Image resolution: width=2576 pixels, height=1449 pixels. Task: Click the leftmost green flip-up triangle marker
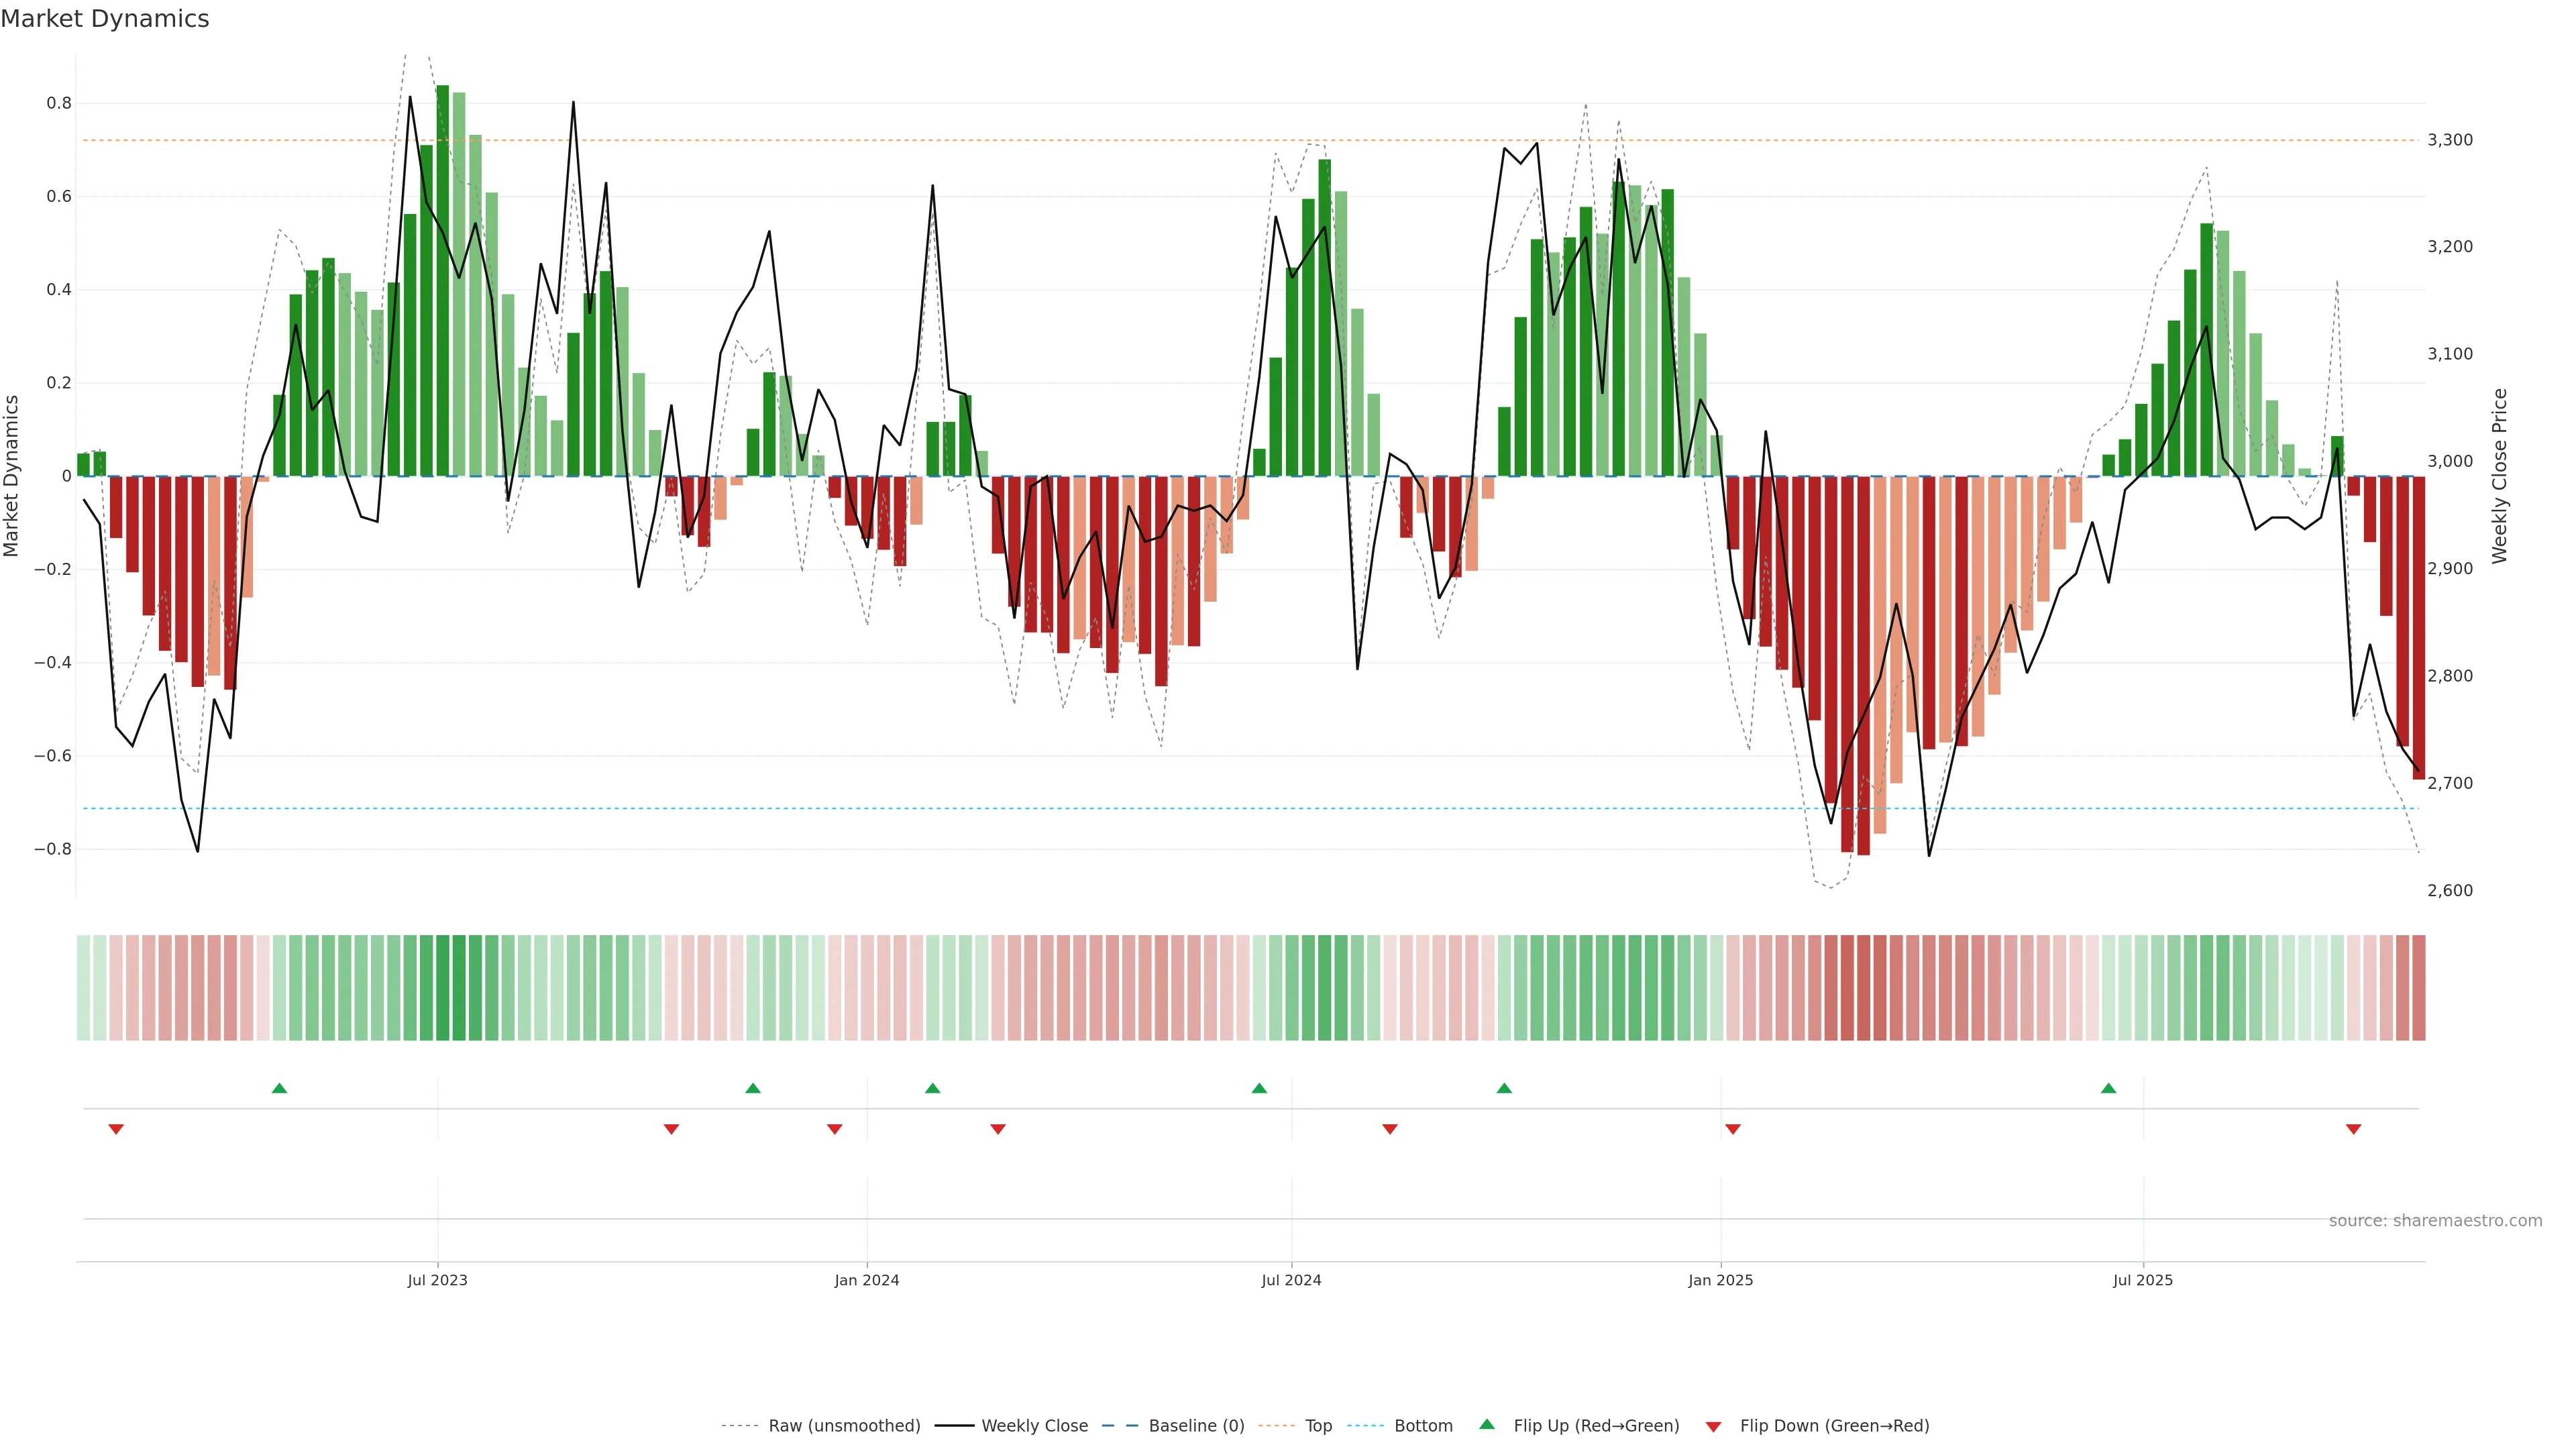[280, 1088]
